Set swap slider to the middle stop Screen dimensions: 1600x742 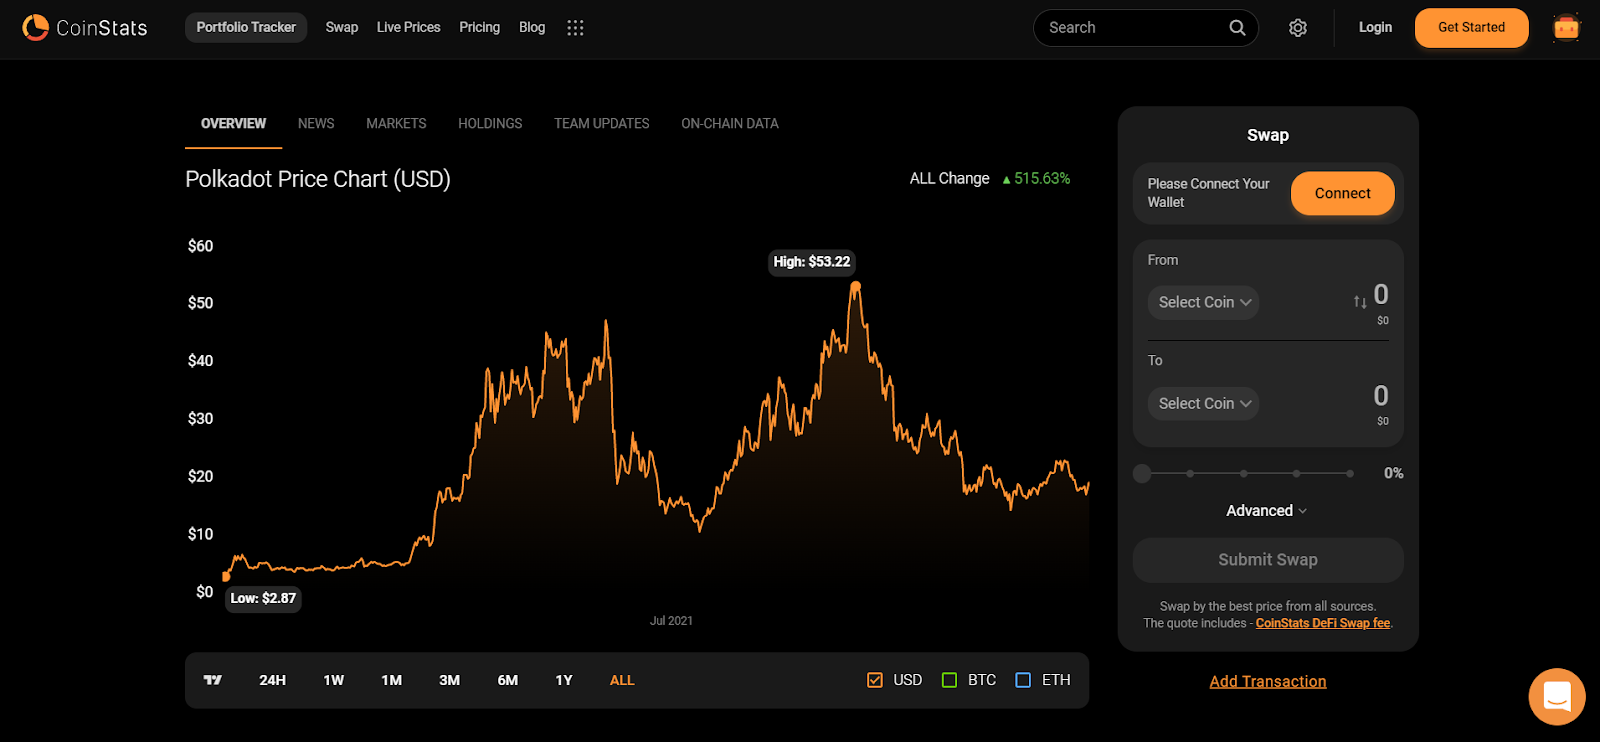point(1243,473)
